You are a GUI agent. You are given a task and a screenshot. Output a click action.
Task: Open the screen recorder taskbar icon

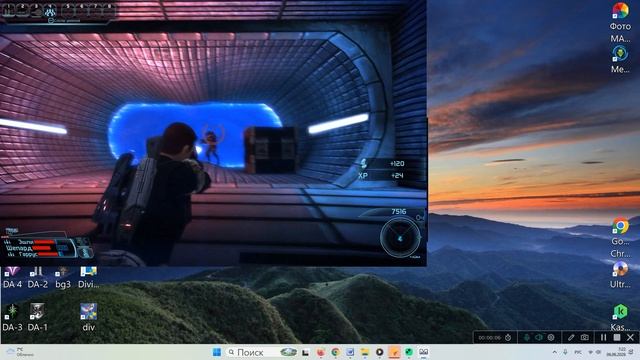click(x=424, y=352)
